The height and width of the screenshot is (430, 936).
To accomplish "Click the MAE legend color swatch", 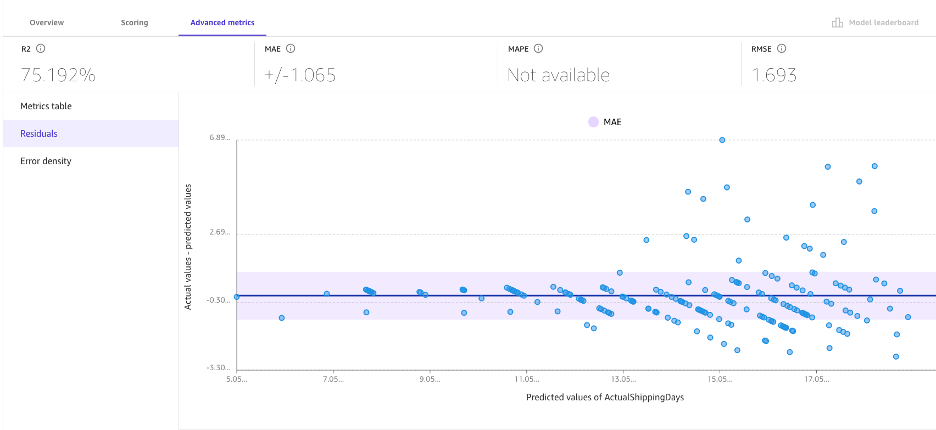I will 593,121.
